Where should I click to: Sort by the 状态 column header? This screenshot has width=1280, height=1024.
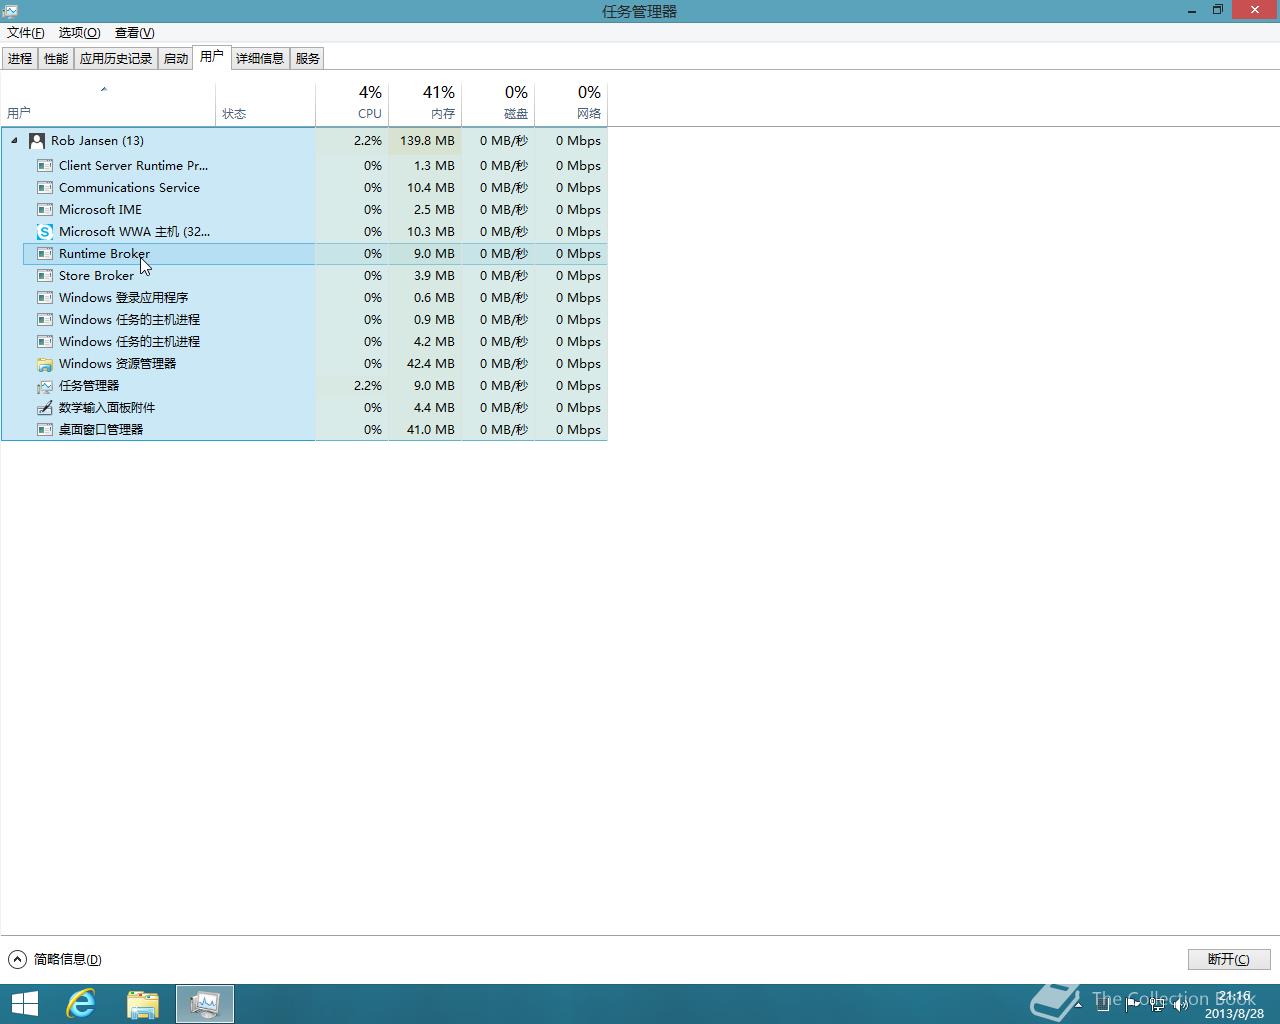point(265,104)
